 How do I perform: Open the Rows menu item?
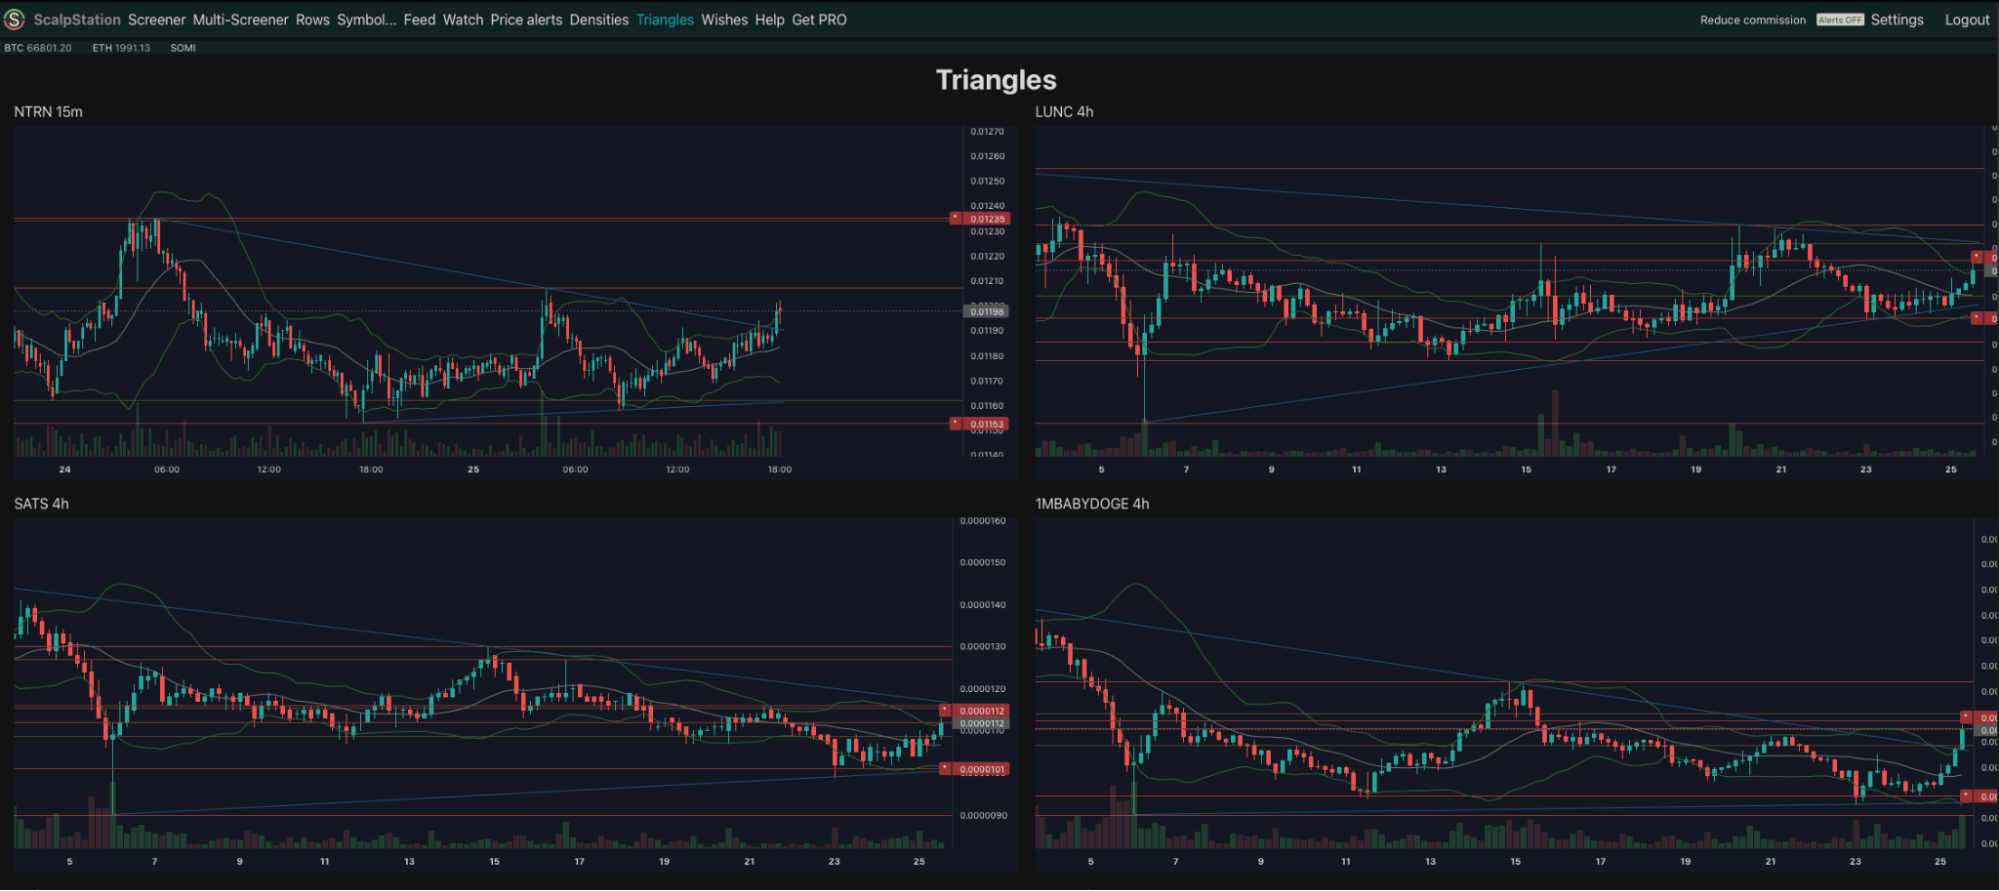tap(312, 20)
